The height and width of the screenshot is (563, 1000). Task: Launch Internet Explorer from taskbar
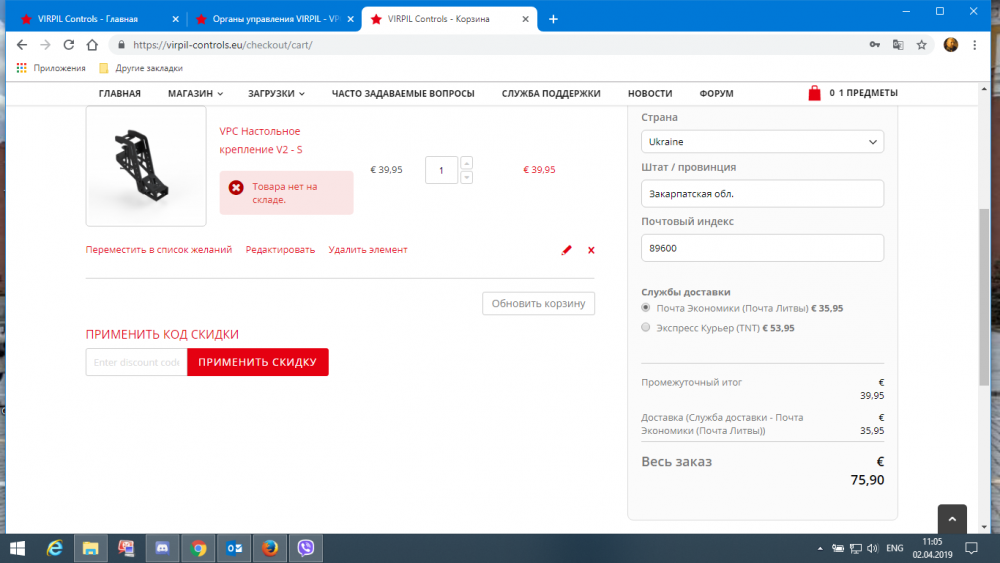[x=55, y=548]
